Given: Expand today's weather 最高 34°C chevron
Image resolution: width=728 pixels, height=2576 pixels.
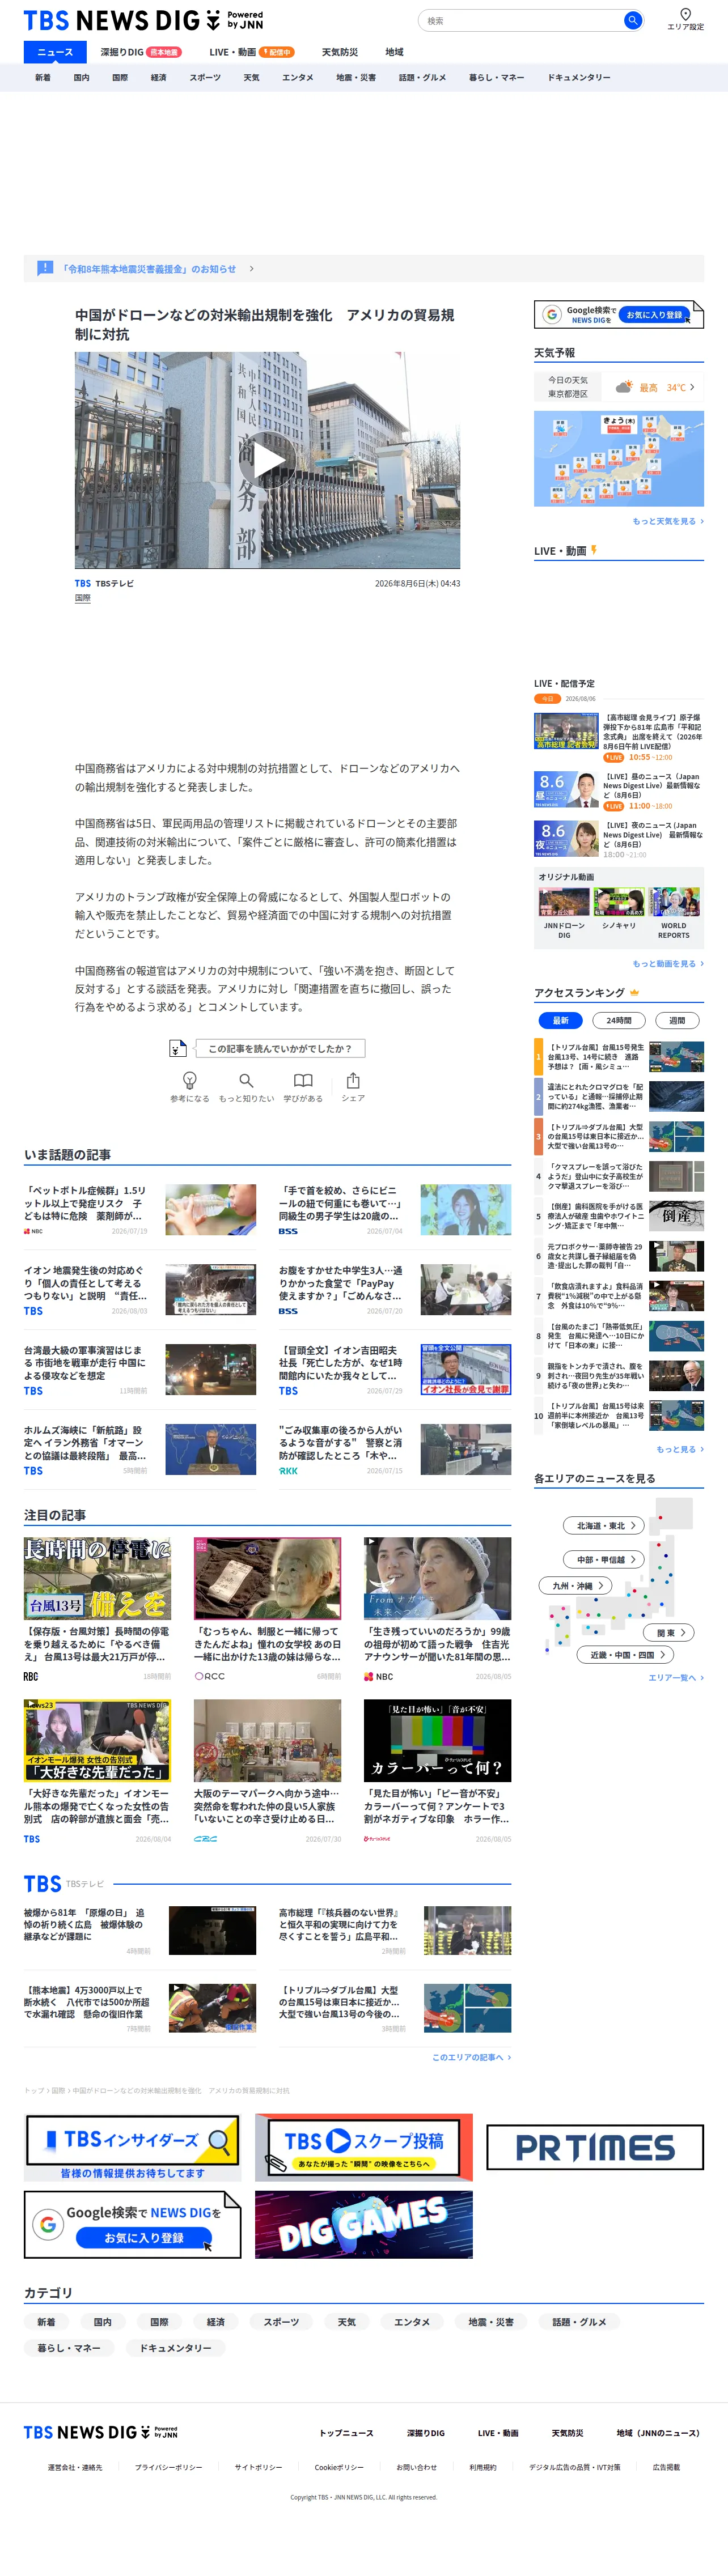Looking at the screenshot, I should click(691, 387).
